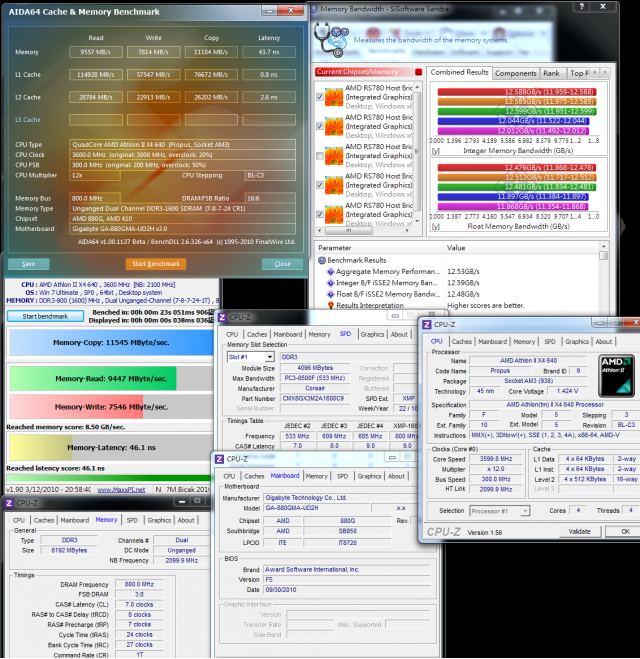Switch to the Combined Results tab
The height and width of the screenshot is (659, 640).
coord(459,72)
